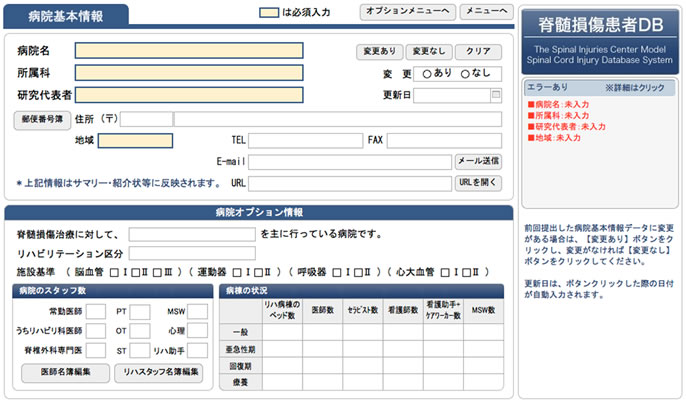This screenshot has height=402, width=686.
Task: Select the あり radio button for 変更
Action: (x=427, y=74)
